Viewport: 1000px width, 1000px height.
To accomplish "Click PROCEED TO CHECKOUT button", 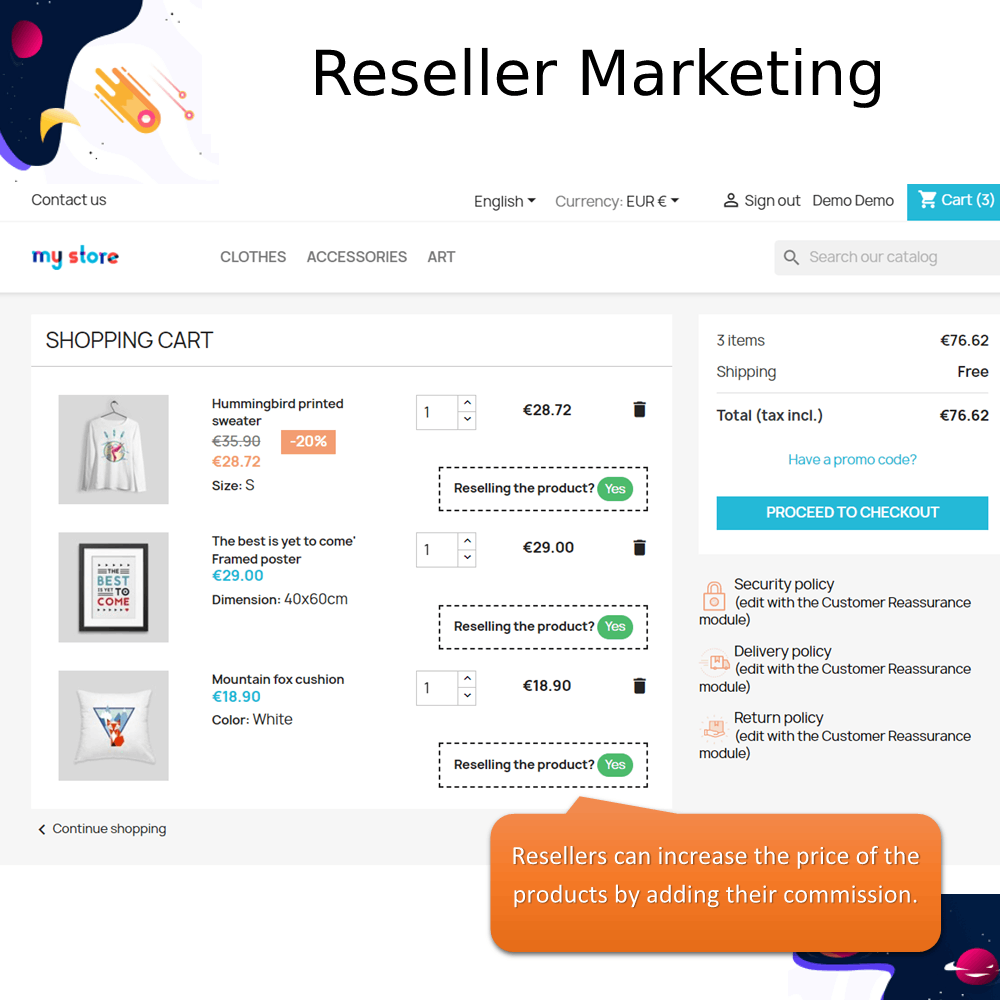I will pos(852,513).
